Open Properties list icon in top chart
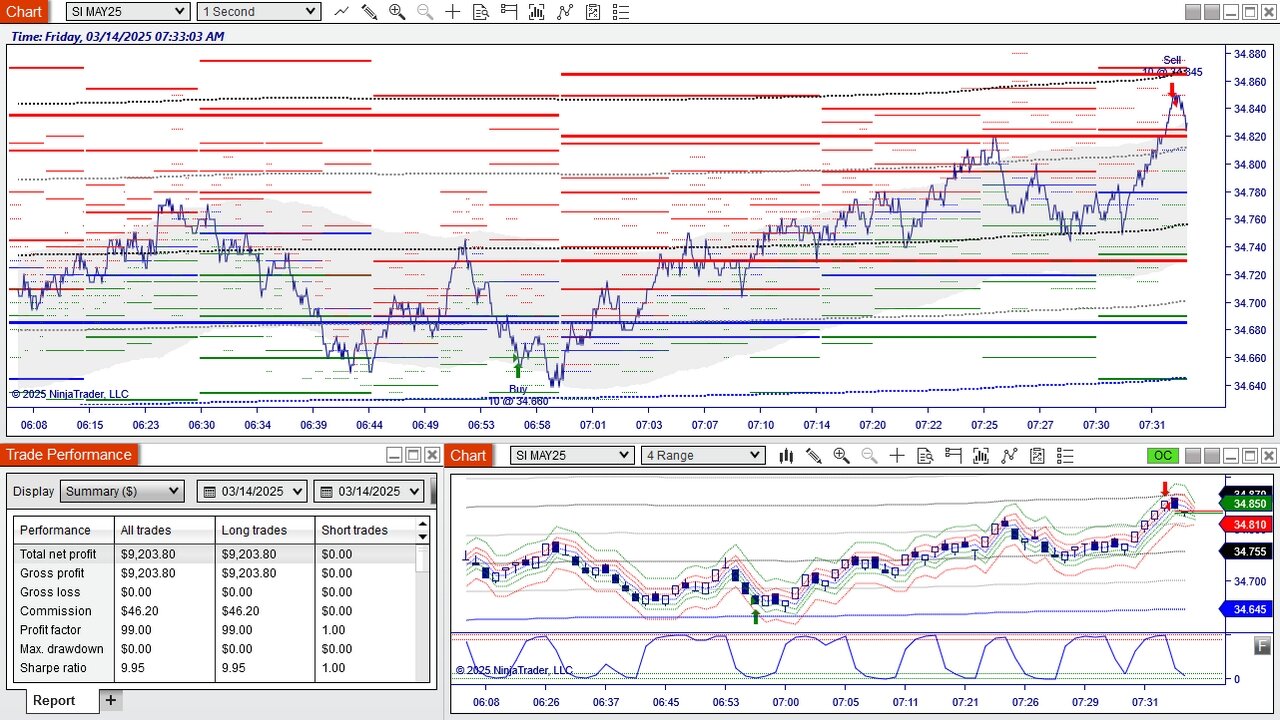Image resolution: width=1280 pixels, height=720 pixels. pyautogui.click(x=621, y=11)
